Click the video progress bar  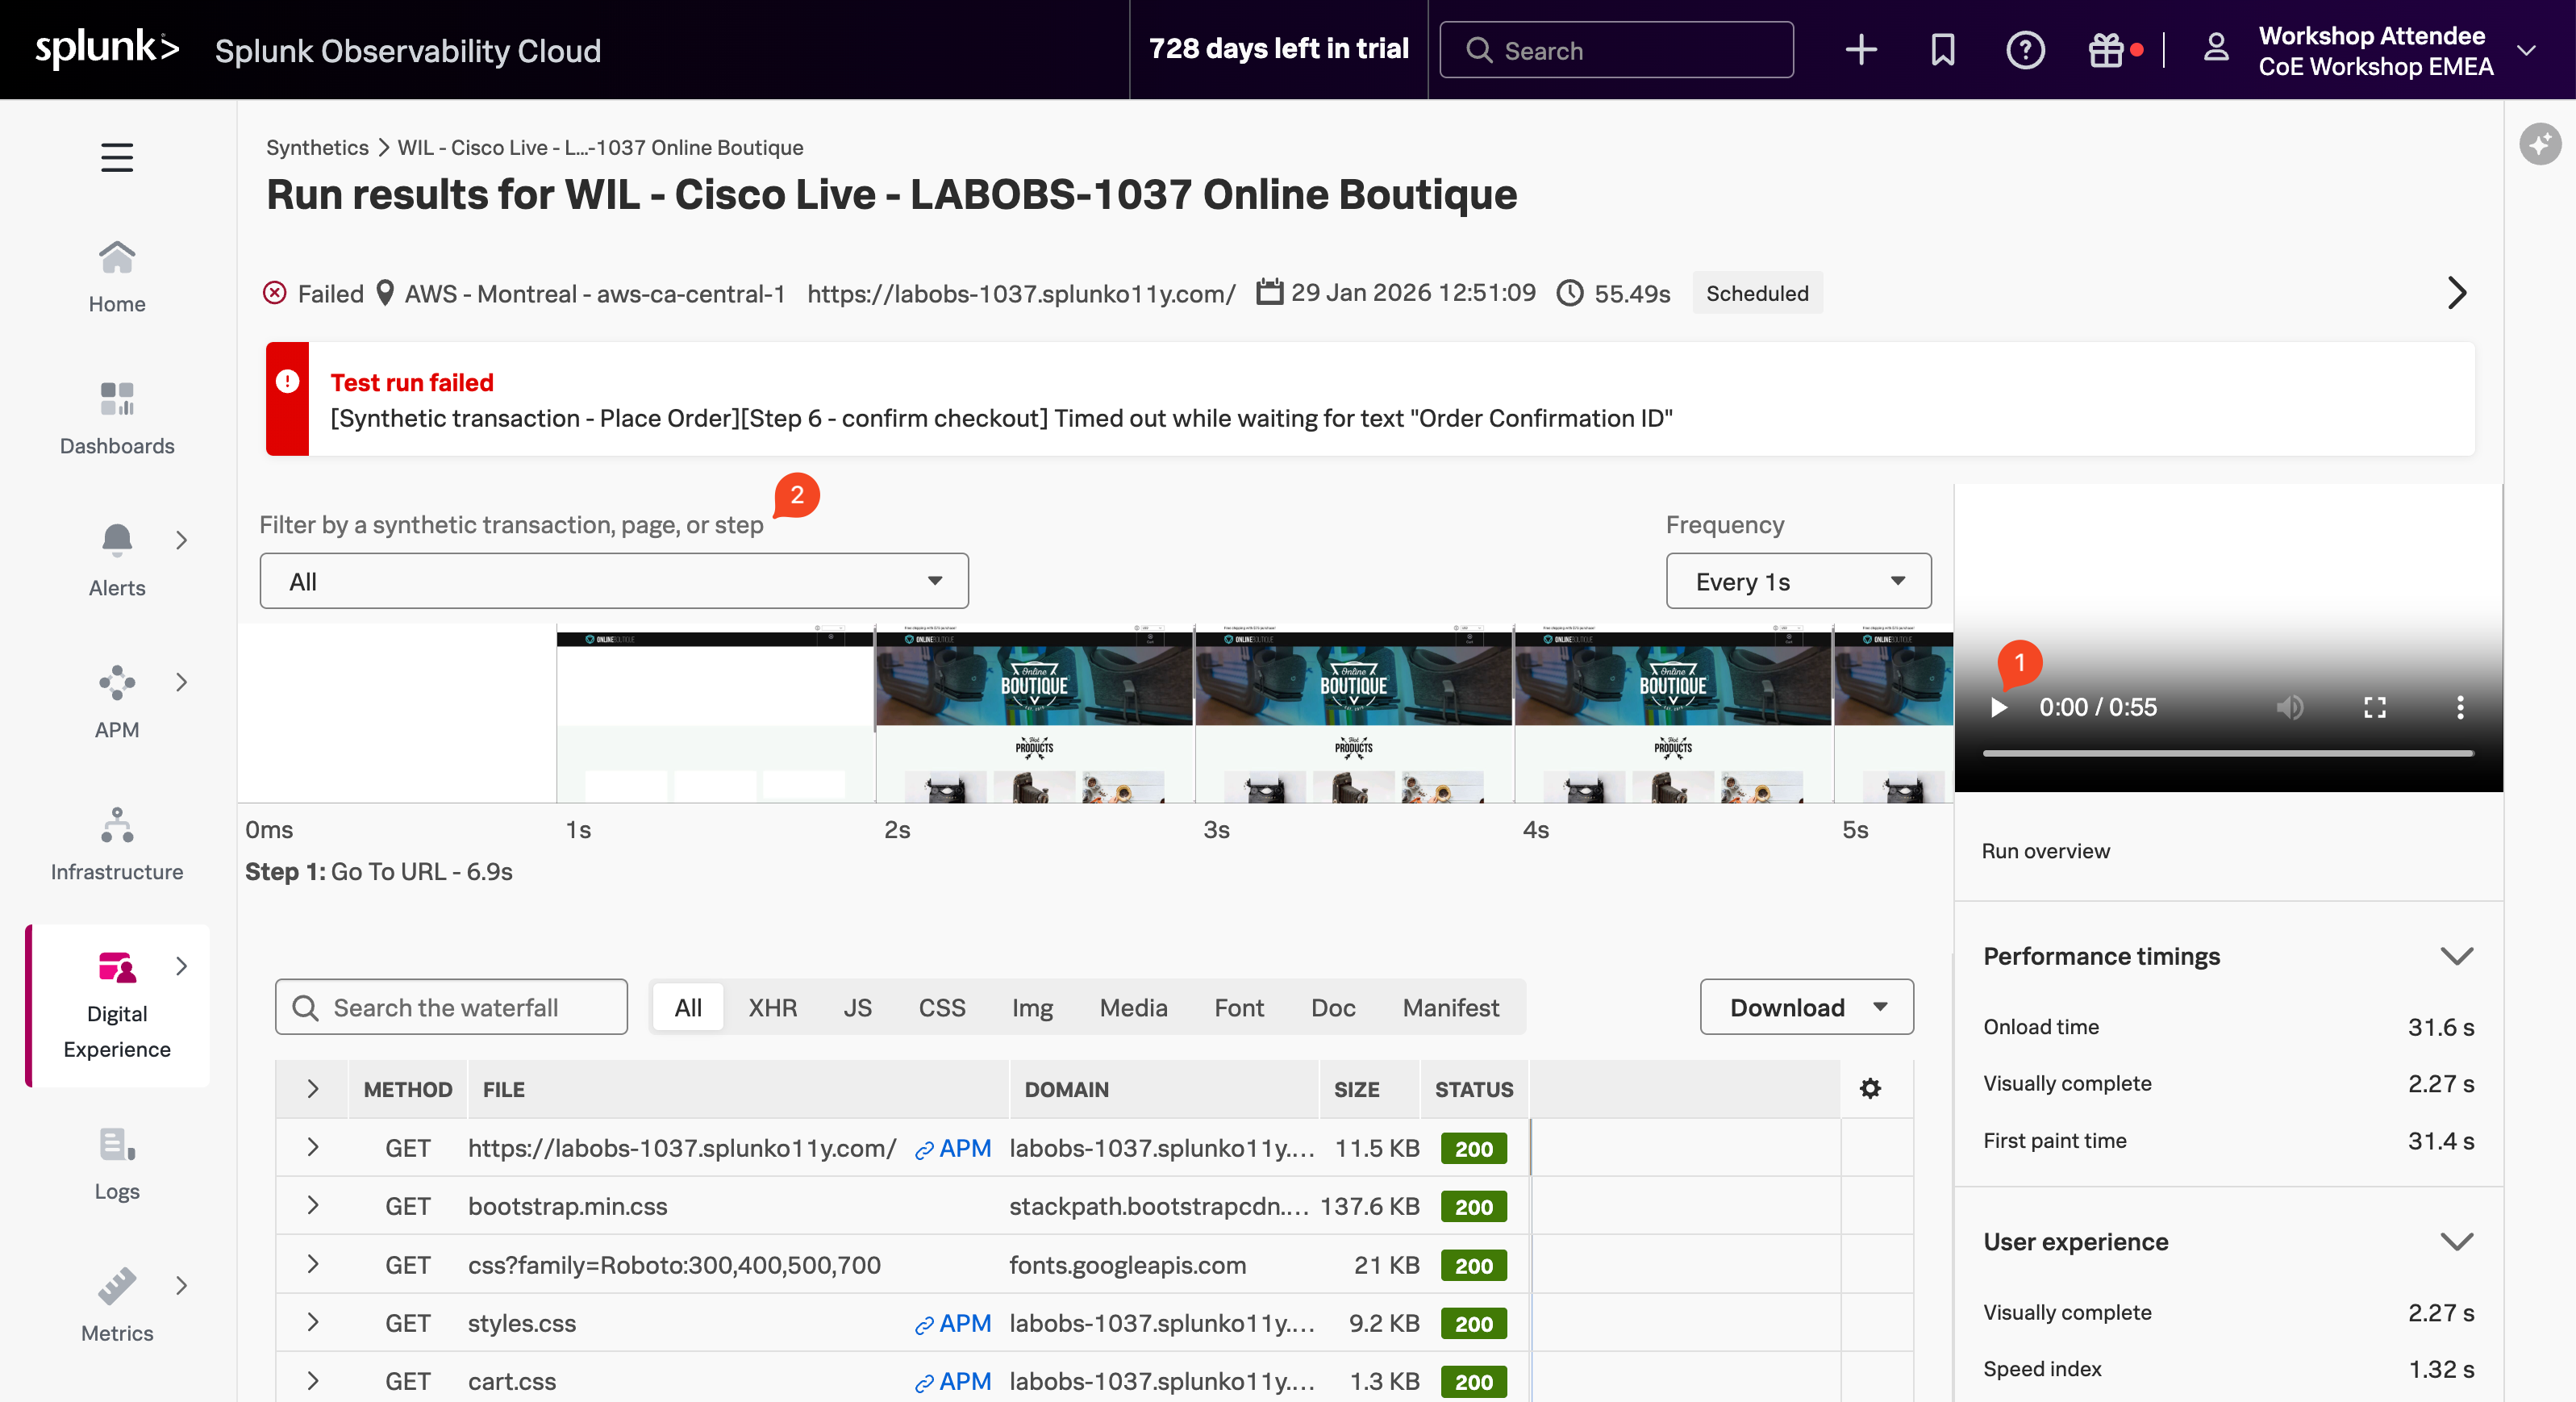click(2228, 753)
